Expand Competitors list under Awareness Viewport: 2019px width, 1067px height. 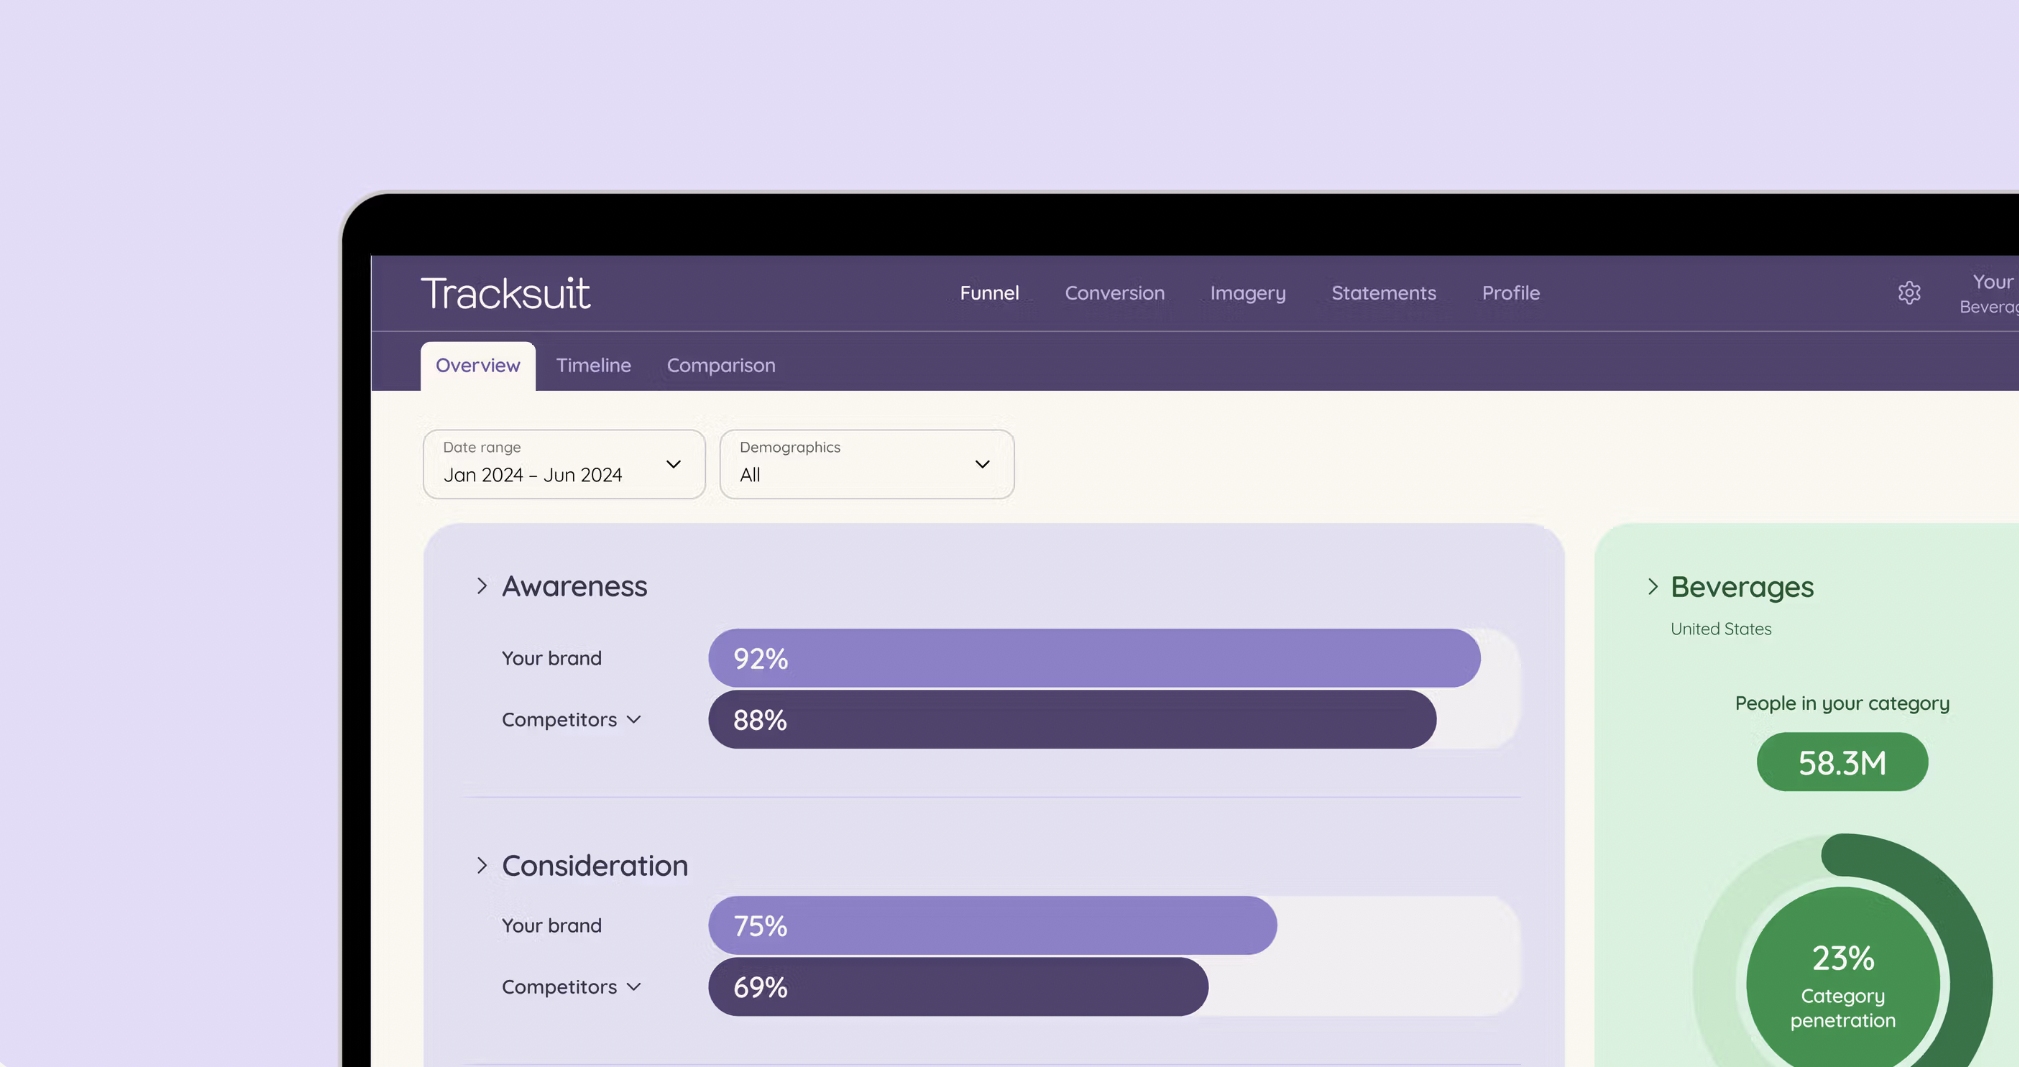click(571, 719)
